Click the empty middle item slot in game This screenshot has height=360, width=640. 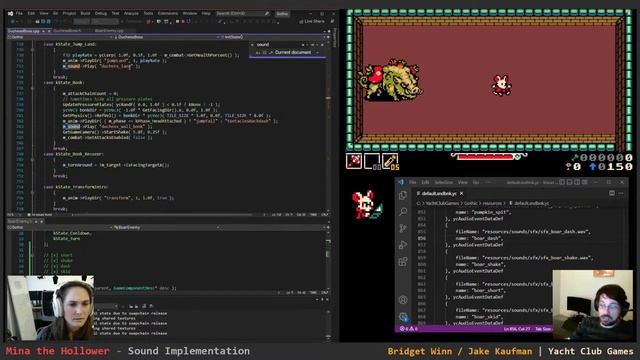pyautogui.click(x=372, y=161)
